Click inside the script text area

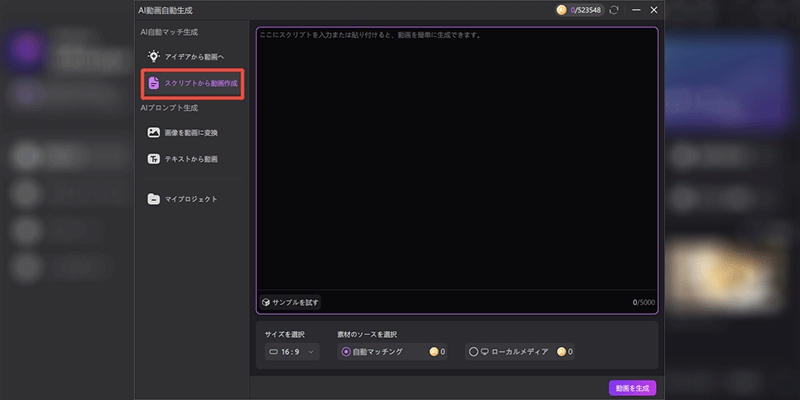pyautogui.click(x=457, y=163)
